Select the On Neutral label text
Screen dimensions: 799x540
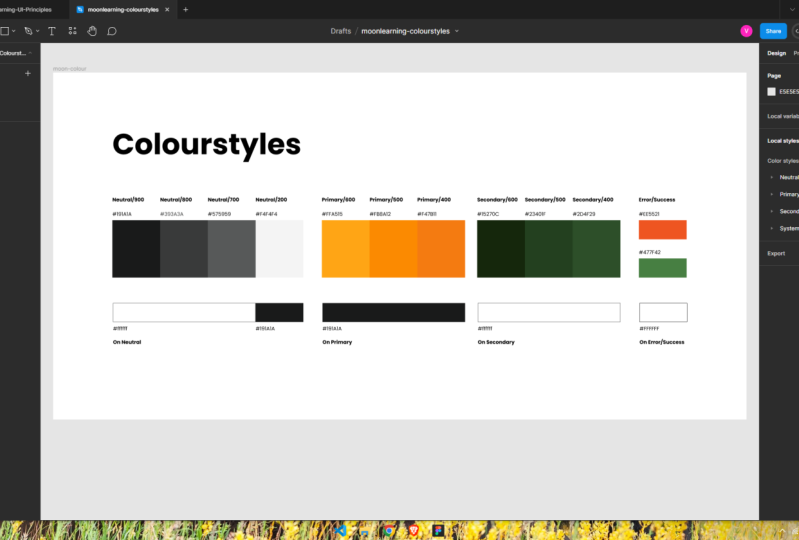click(127, 342)
